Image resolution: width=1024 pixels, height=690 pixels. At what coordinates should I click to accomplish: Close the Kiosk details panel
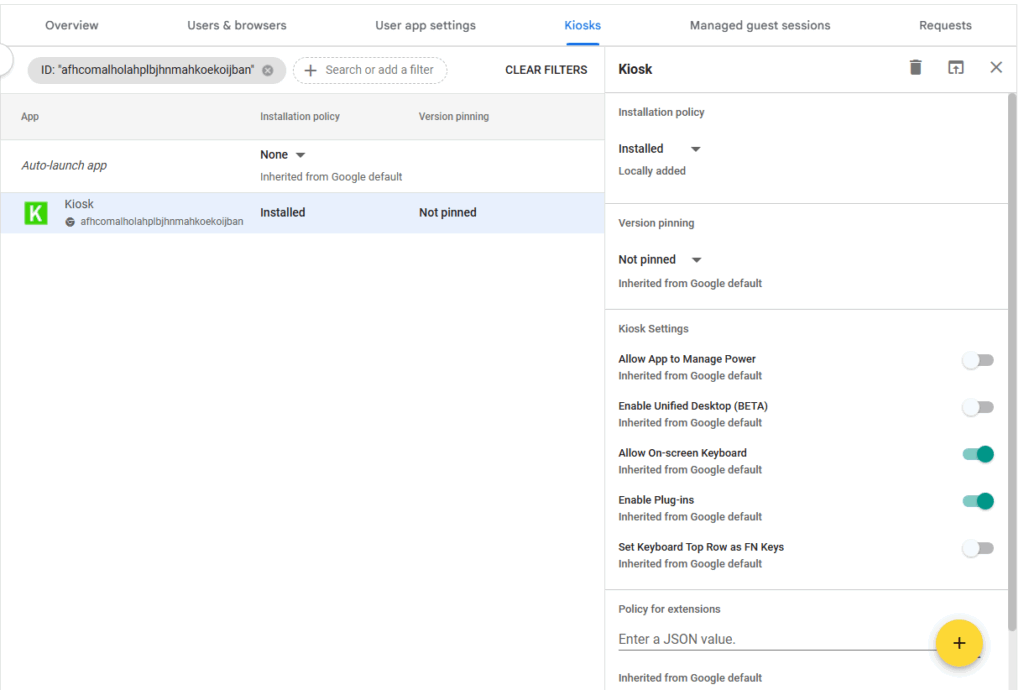click(x=996, y=68)
